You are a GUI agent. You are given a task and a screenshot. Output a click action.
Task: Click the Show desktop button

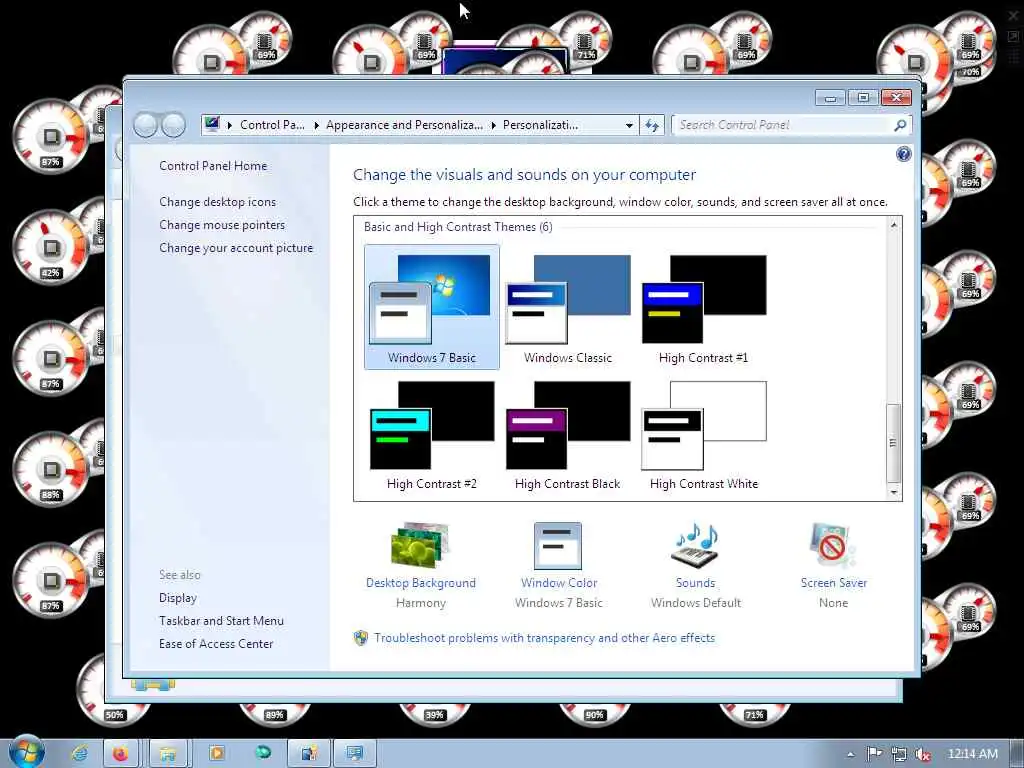[x=1017, y=754]
